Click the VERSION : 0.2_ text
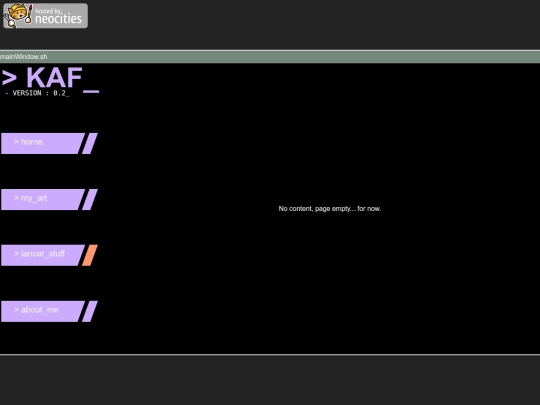This screenshot has width=540, height=405. (x=38, y=93)
